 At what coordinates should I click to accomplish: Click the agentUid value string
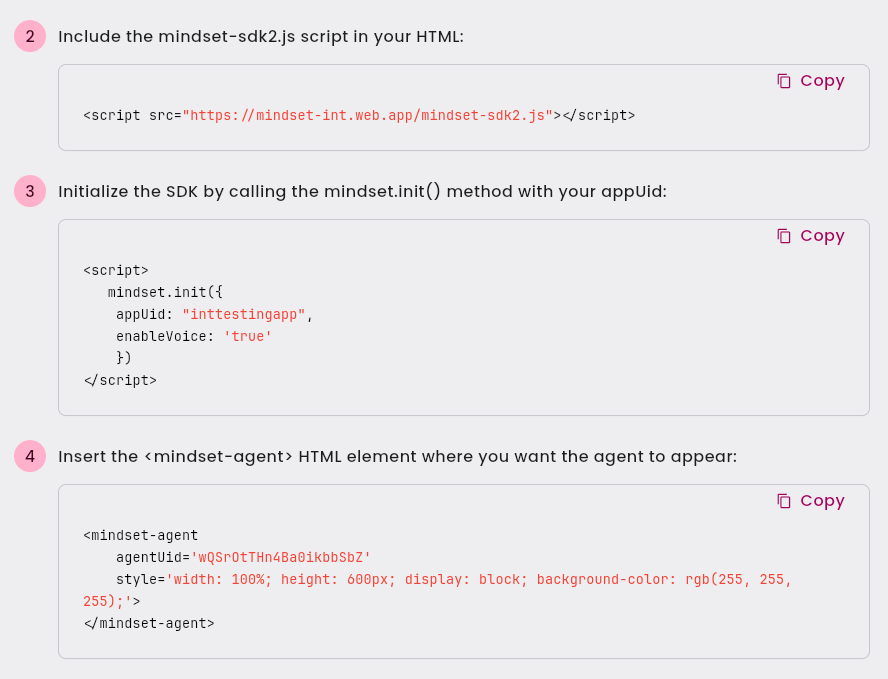click(281, 557)
